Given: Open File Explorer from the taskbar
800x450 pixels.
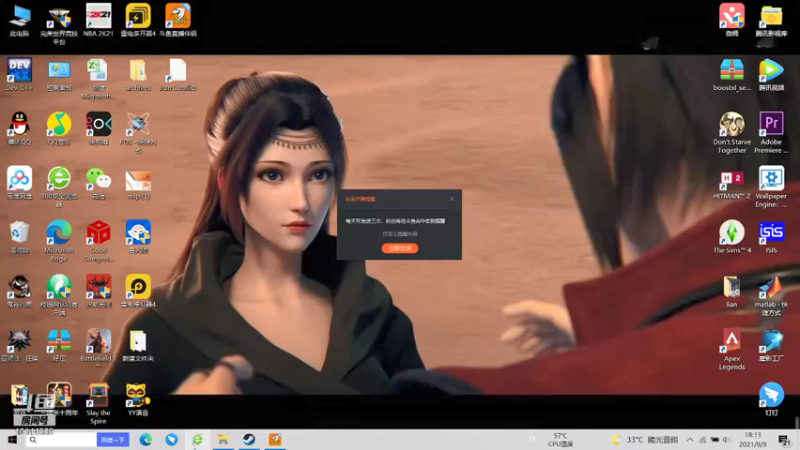Looking at the screenshot, I should pyautogui.click(x=223, y=440).
